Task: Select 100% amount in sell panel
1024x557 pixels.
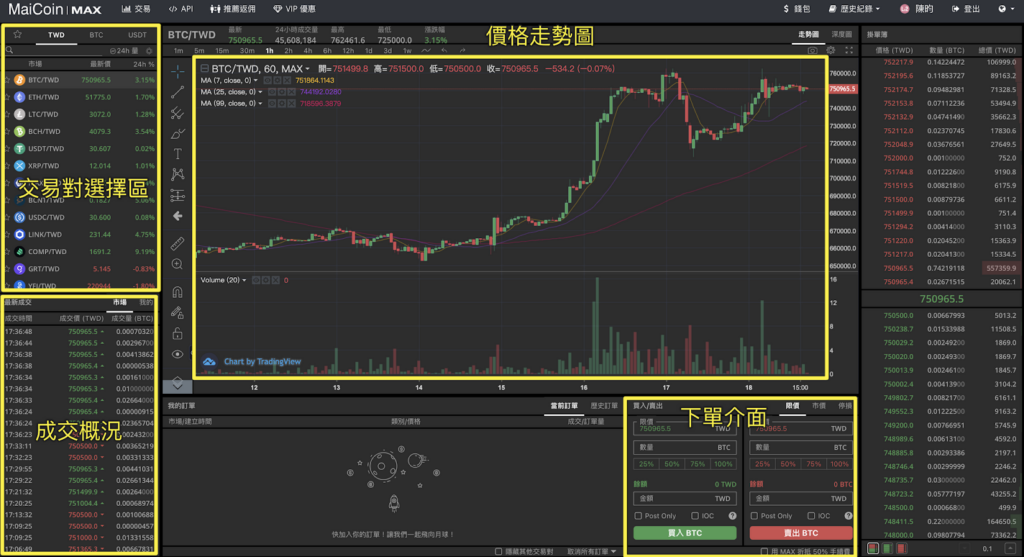Action: (839, 464)
